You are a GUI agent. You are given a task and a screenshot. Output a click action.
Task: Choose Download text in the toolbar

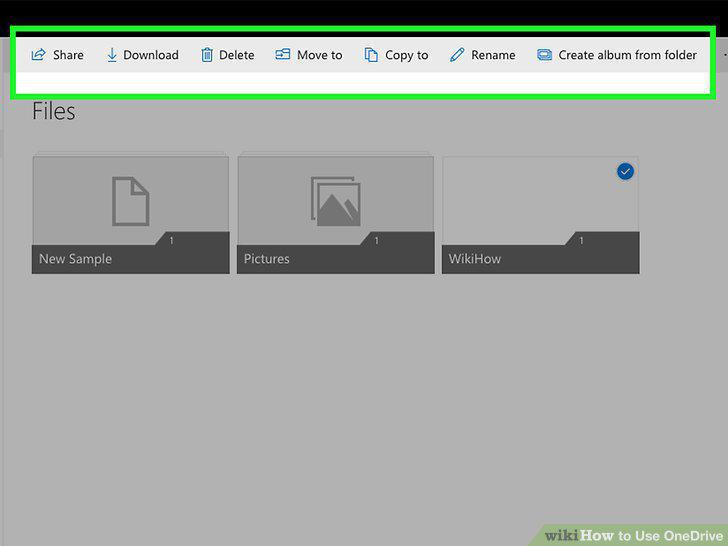[x=151, y=55]
